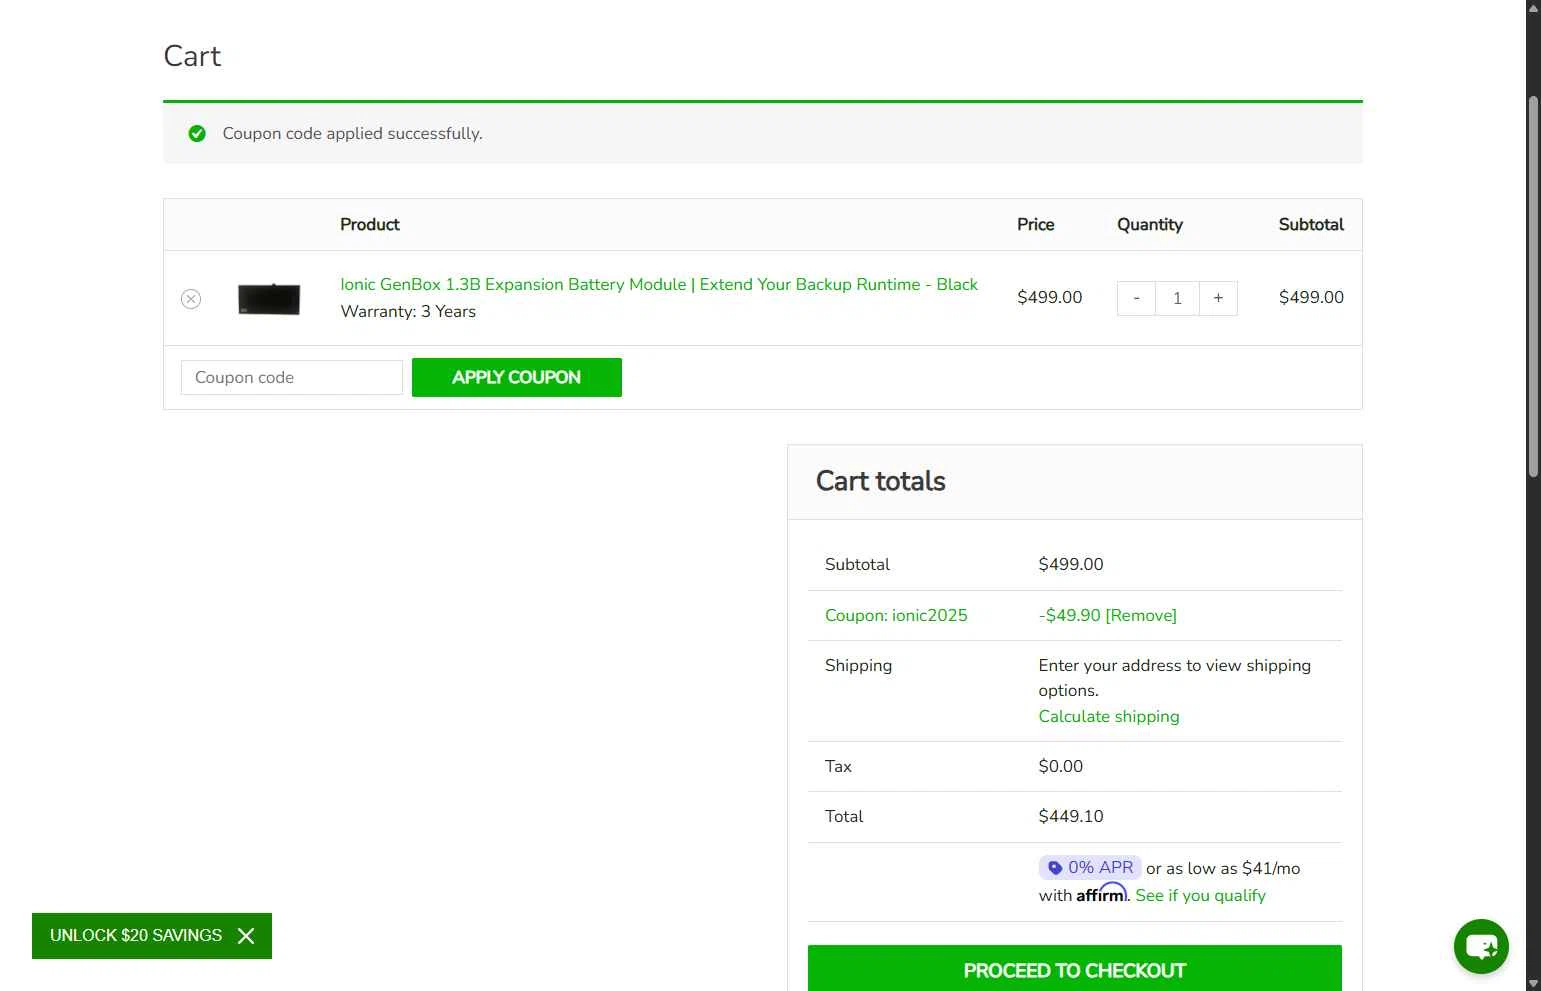Select the coupon discount -$49.90 text
The image size is (1541, 991).
(x=1069, y=615)
